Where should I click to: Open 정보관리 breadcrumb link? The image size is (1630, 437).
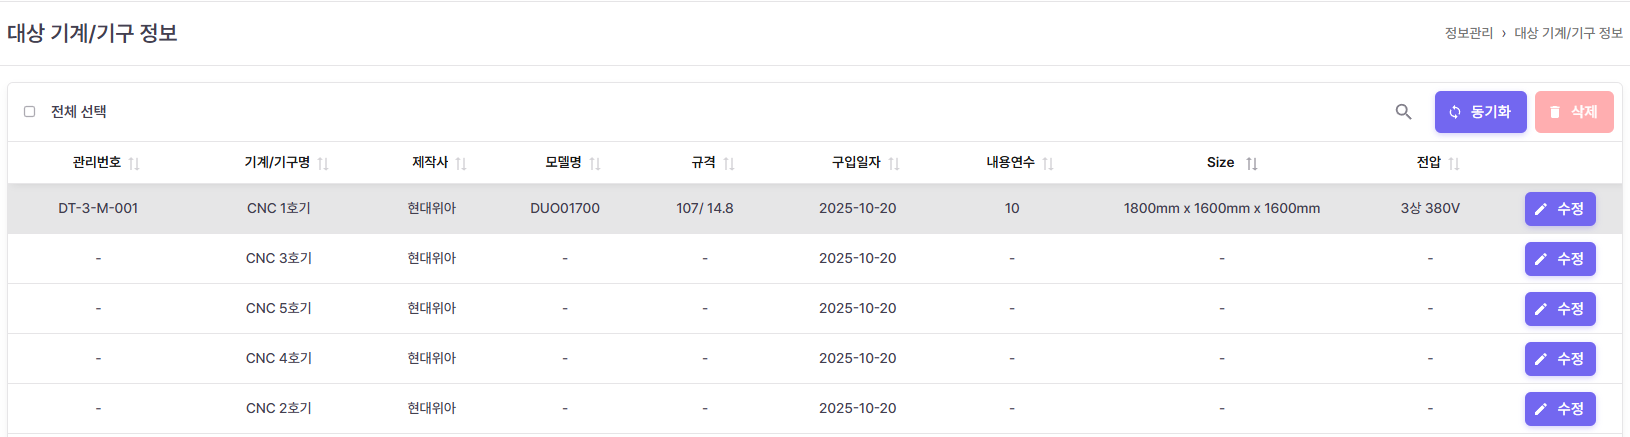pyautogui.click(x=1468, y=33)
